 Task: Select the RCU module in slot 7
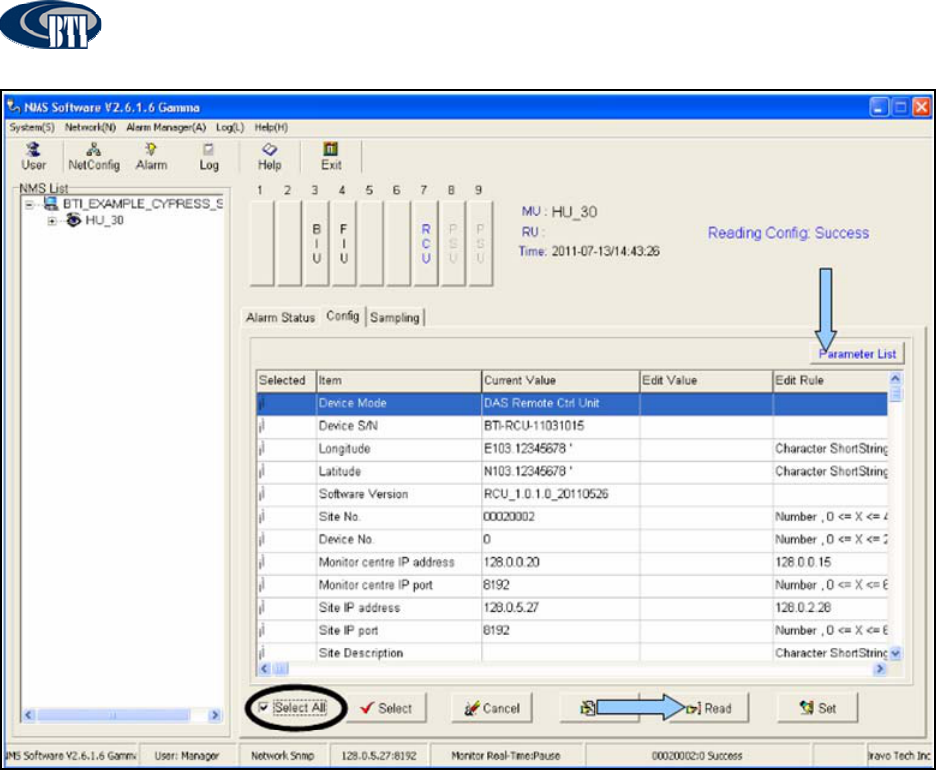tap(426, 244)
